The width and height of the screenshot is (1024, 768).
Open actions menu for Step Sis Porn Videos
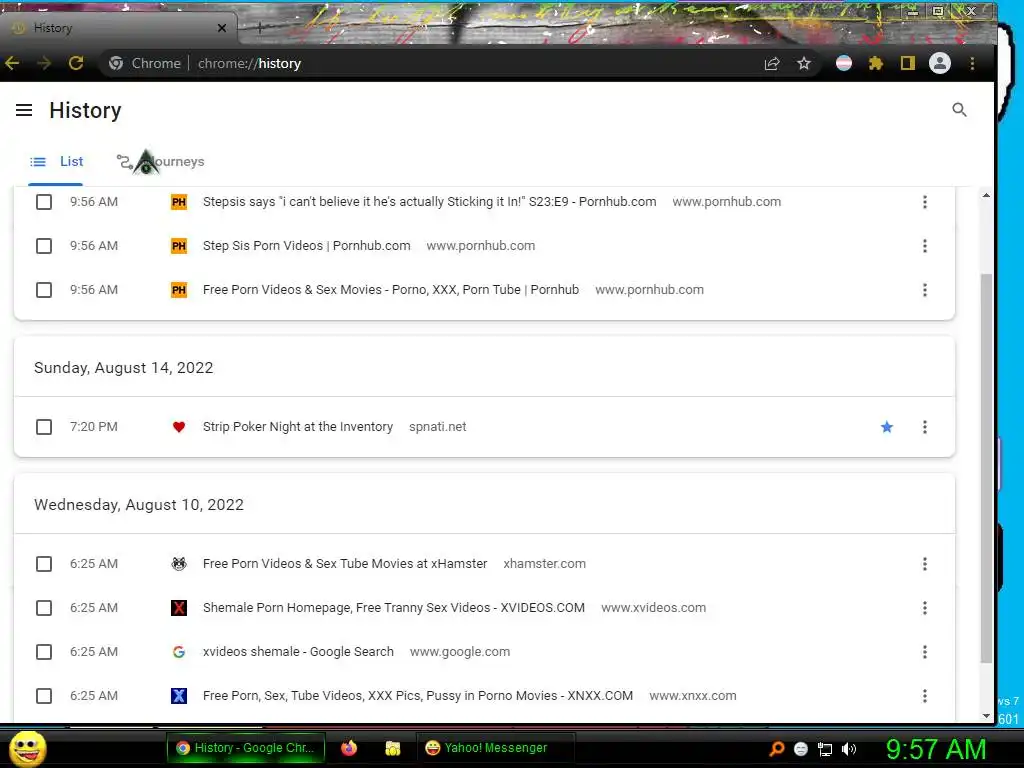click(x=925, y=246)
